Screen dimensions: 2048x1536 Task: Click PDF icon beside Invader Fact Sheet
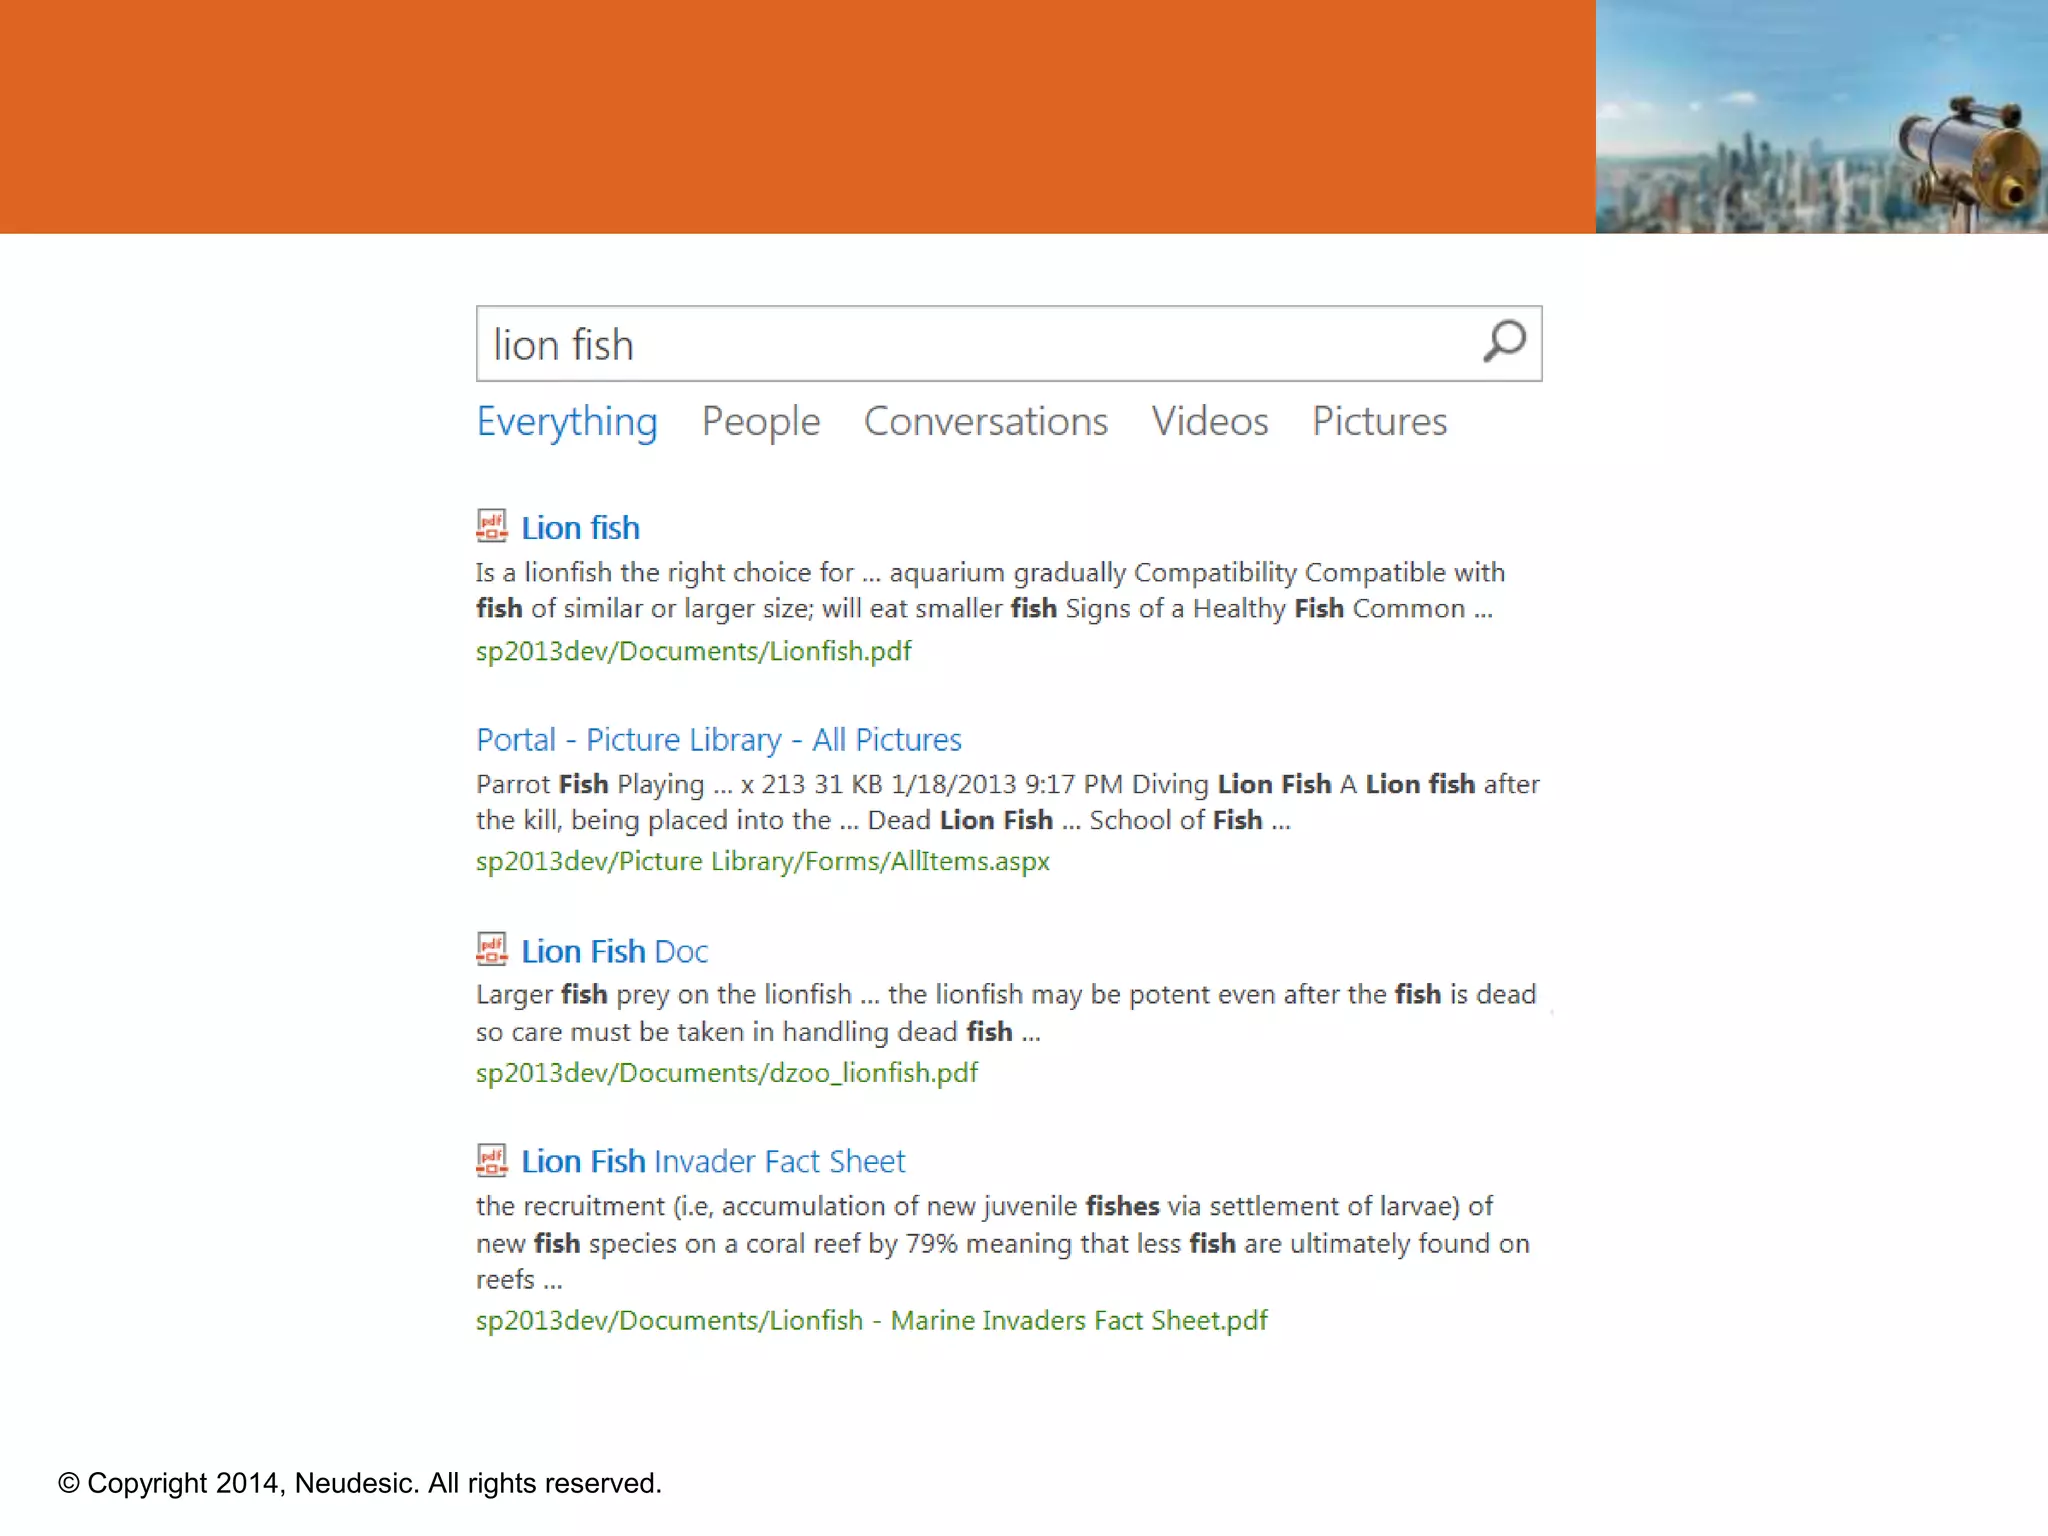pos(491,1160)
